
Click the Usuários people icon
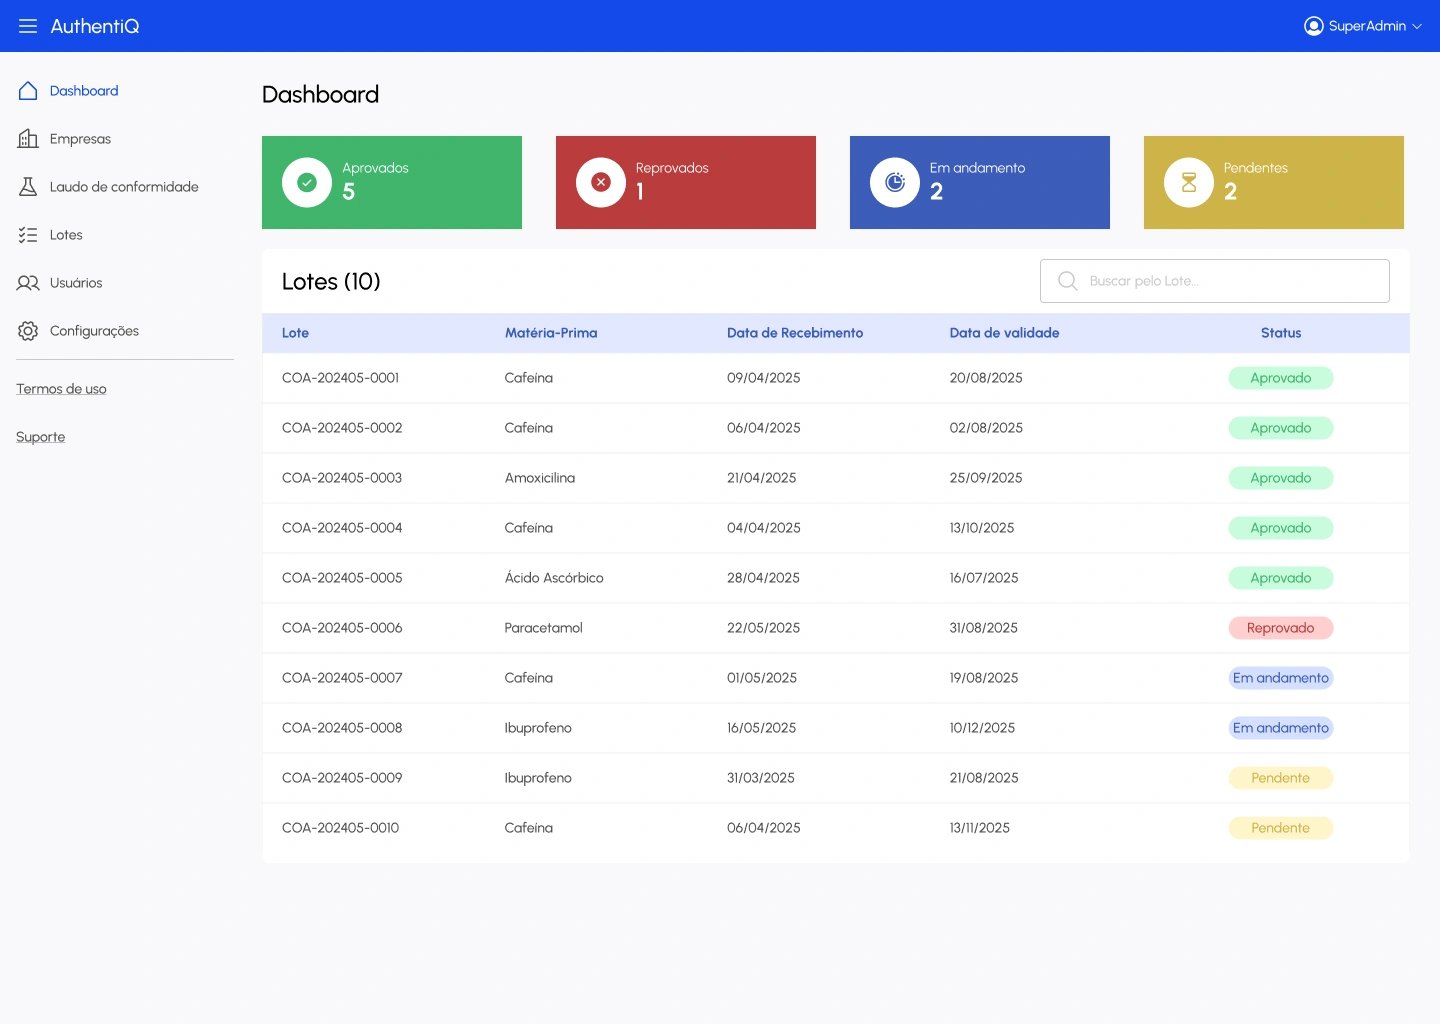[28, 283]
